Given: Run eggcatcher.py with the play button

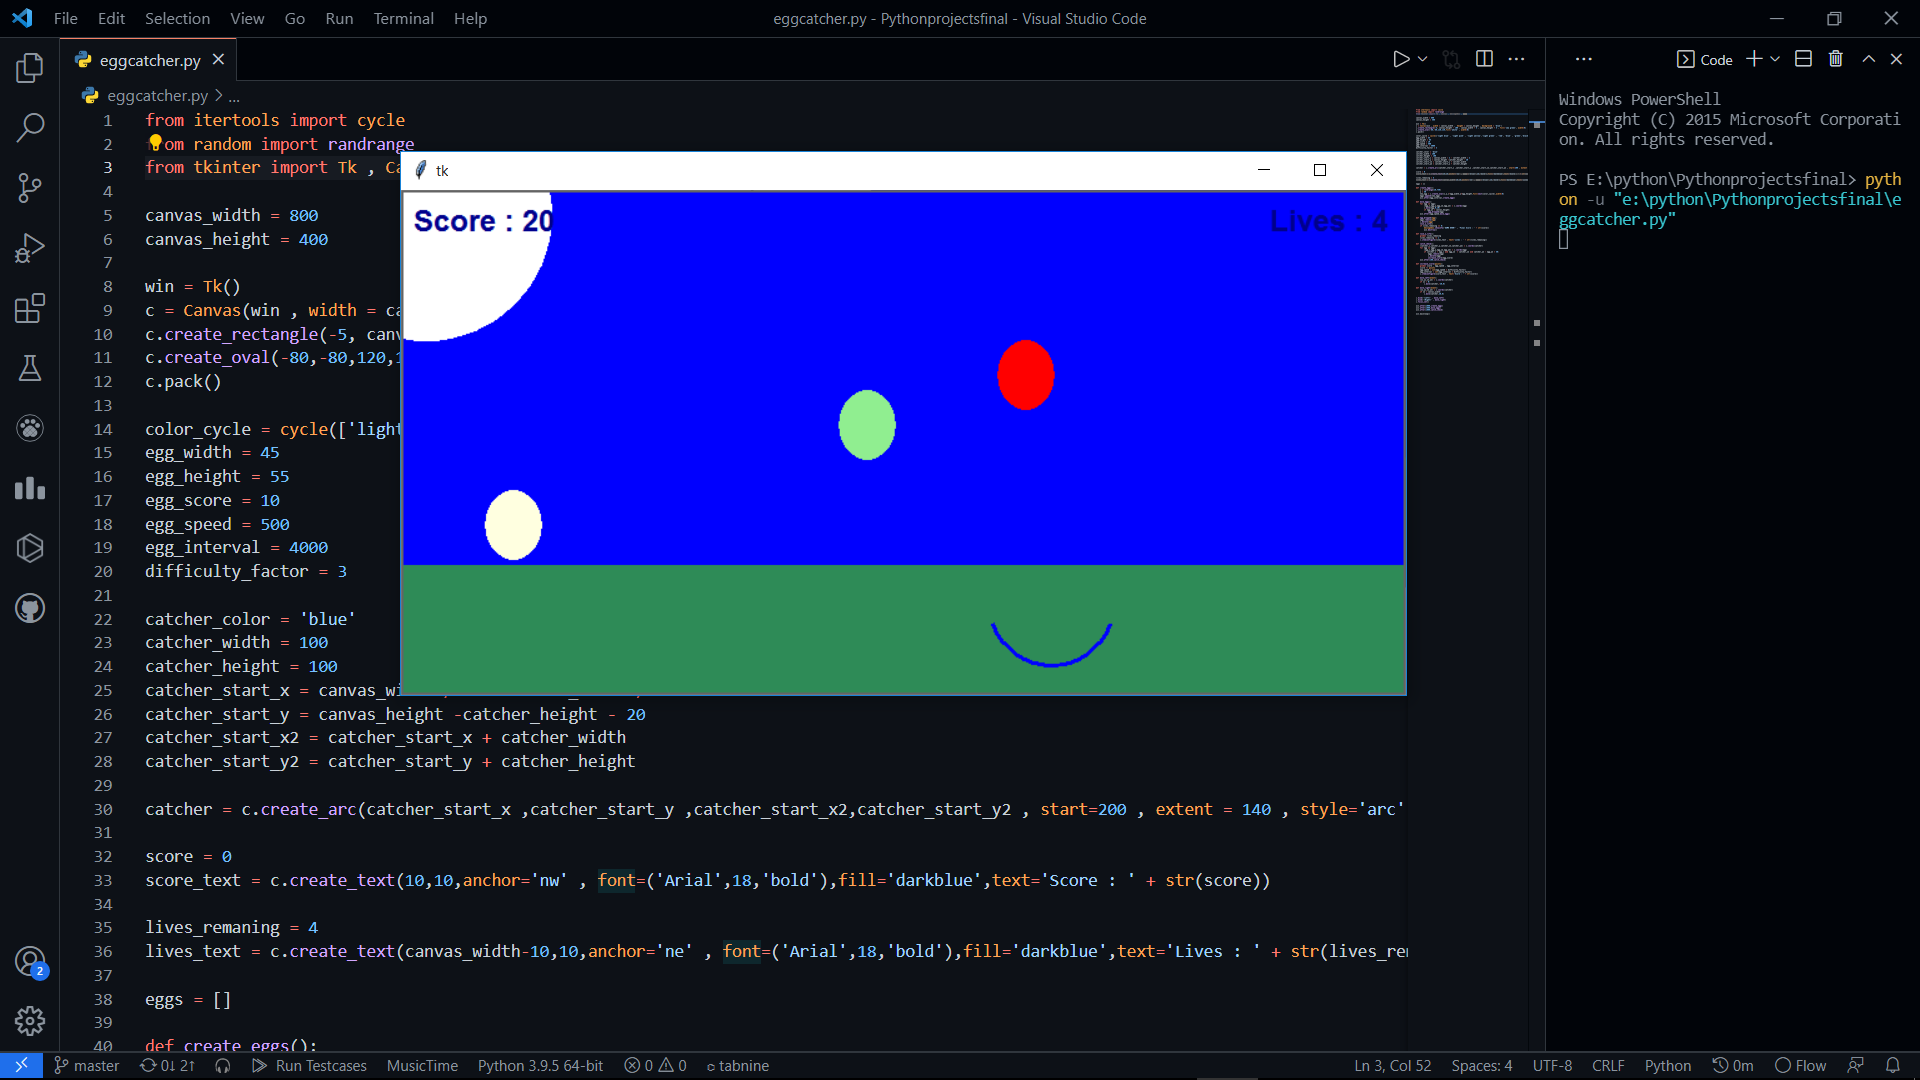Looking at the screenshot, I should coord(1402,59).
